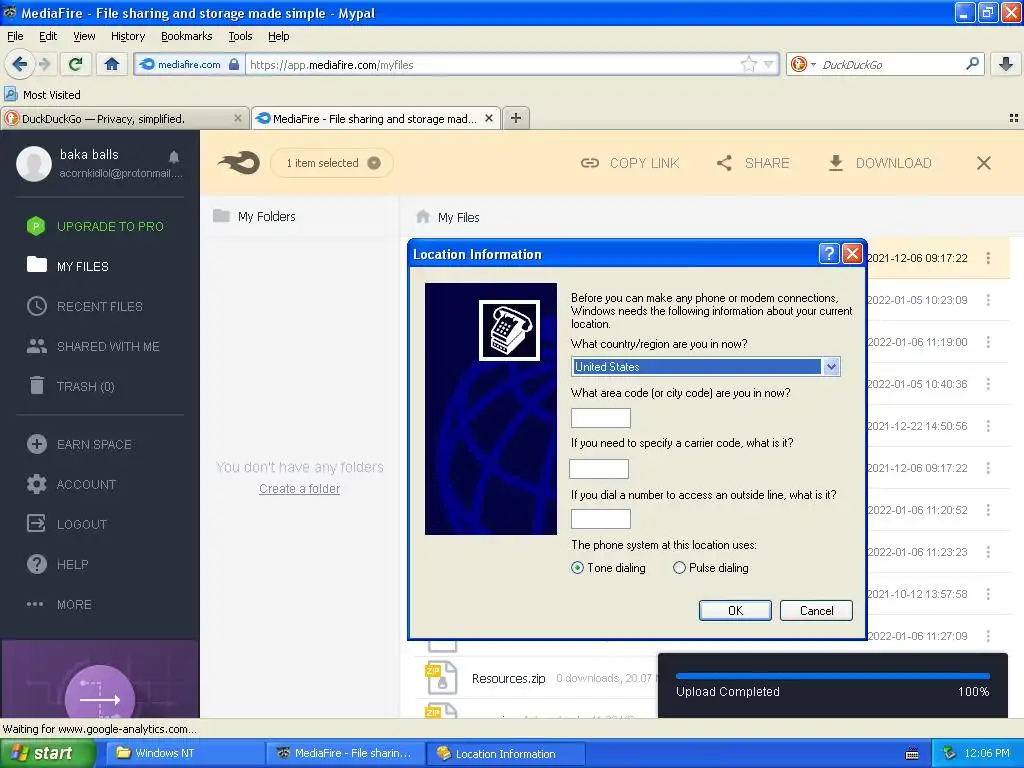Open the downloads arrow button in toolbar
1024x768 pixels.
(1006, 64)
